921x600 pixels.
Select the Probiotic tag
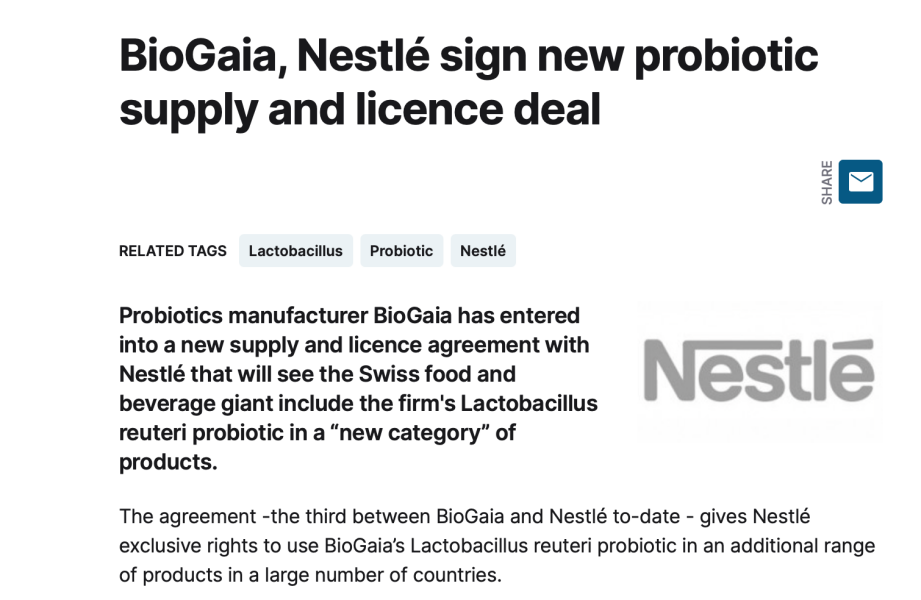[x=401, y=251]
